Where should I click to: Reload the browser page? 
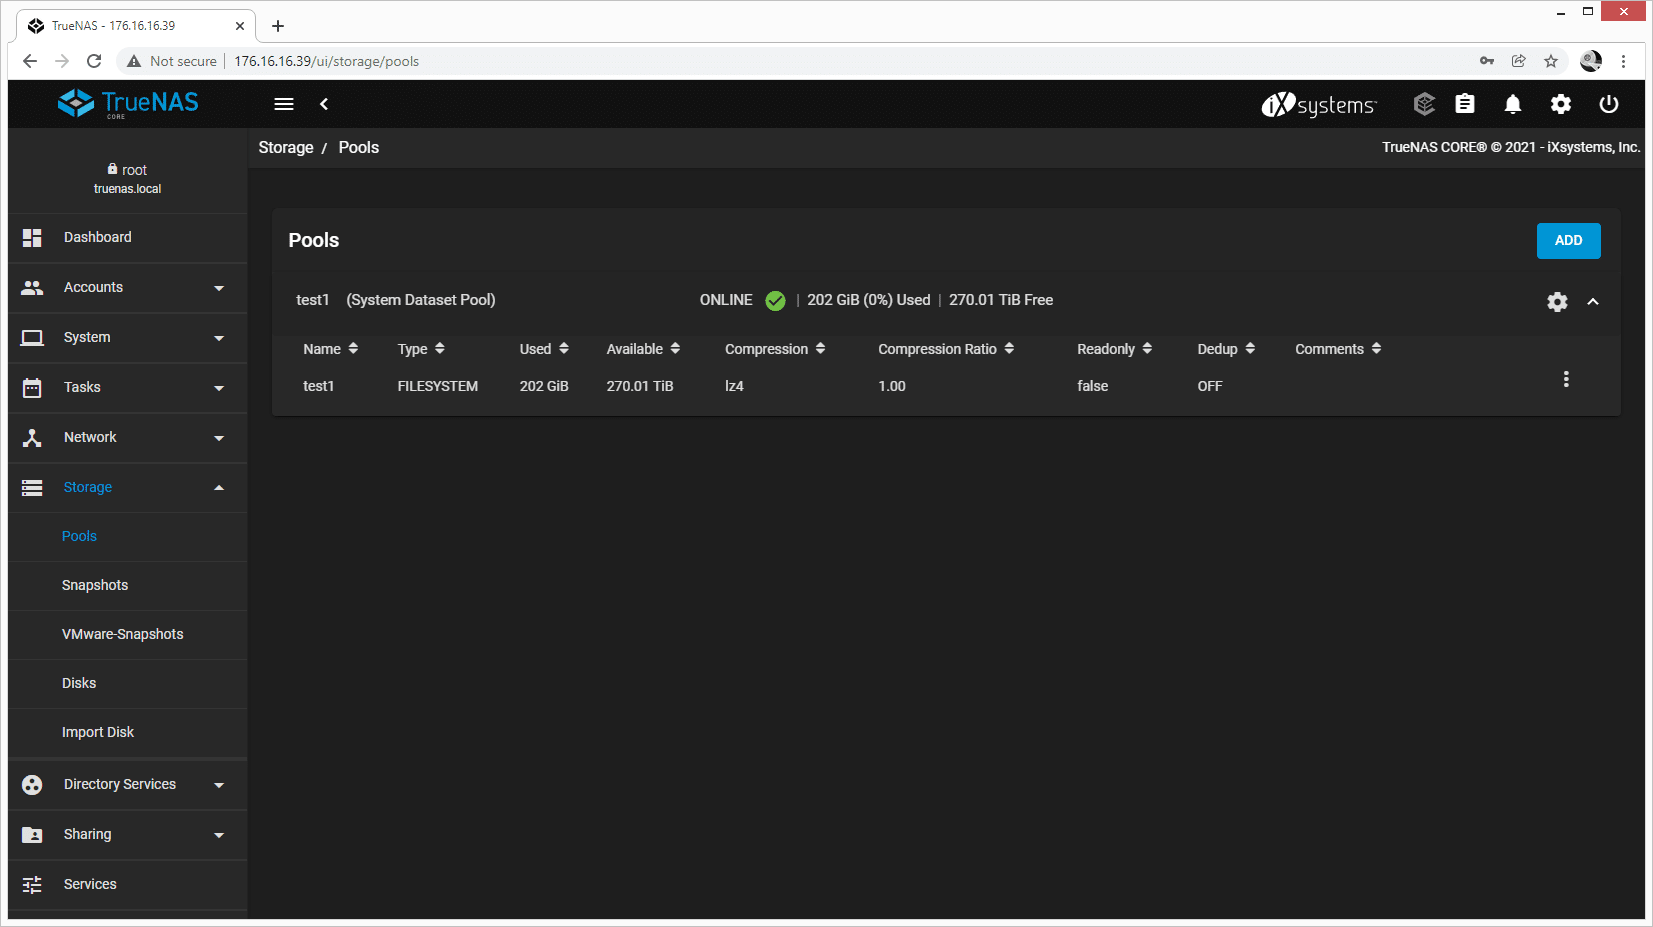(x=94, y=61)
